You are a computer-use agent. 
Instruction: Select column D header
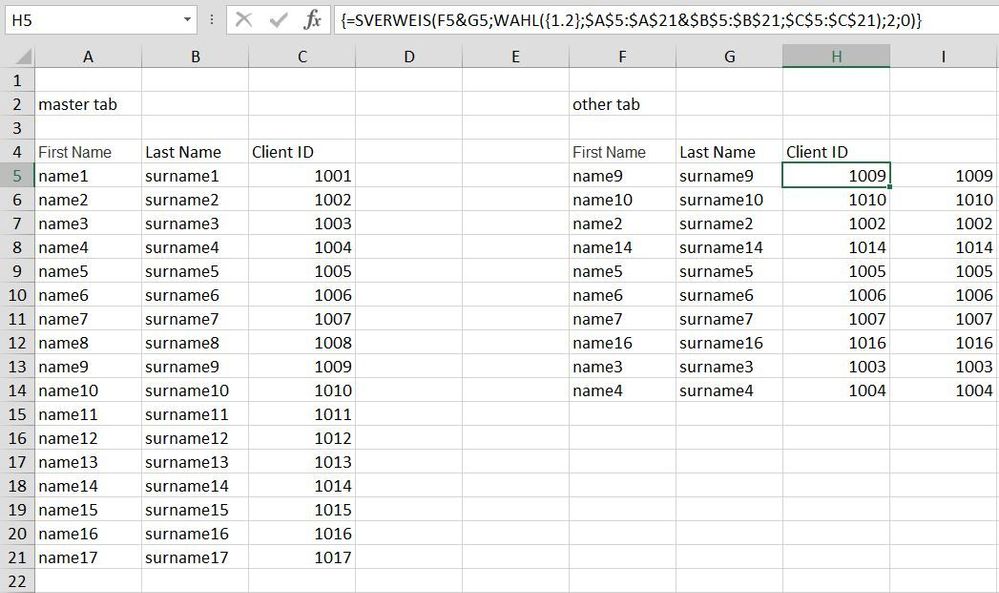click(409, 57)
